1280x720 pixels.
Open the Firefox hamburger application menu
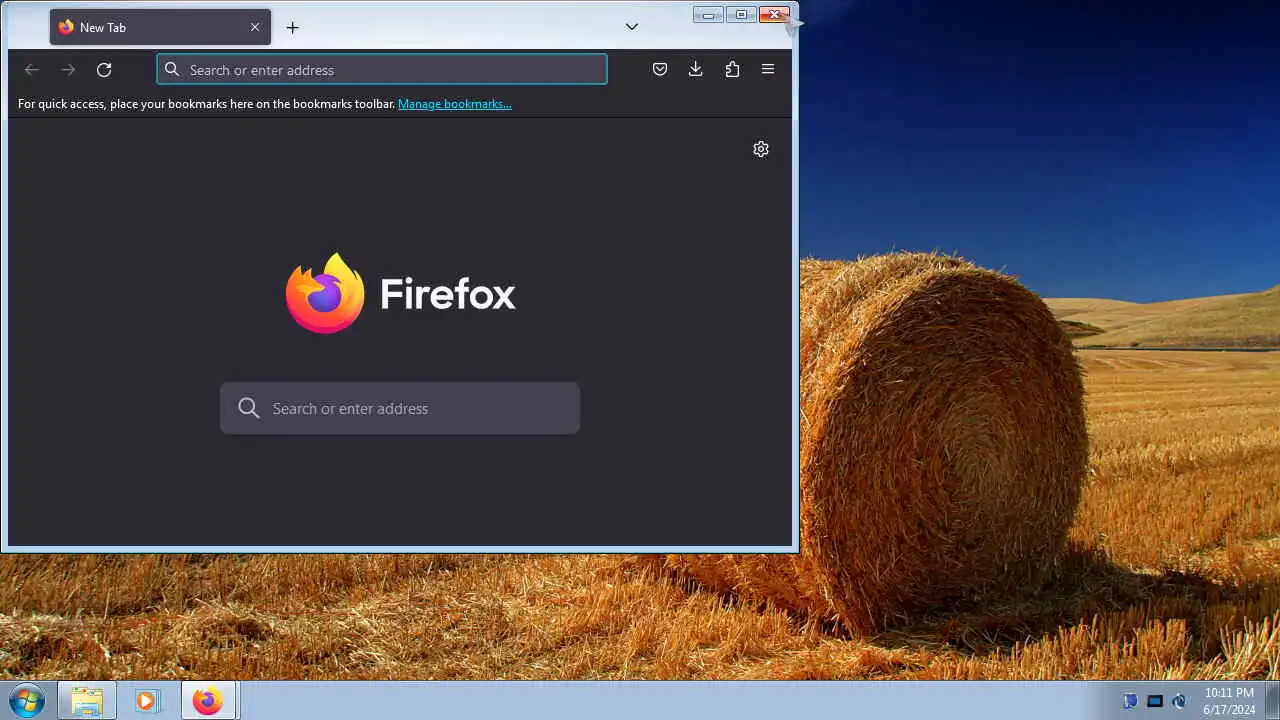click(768, 70)
